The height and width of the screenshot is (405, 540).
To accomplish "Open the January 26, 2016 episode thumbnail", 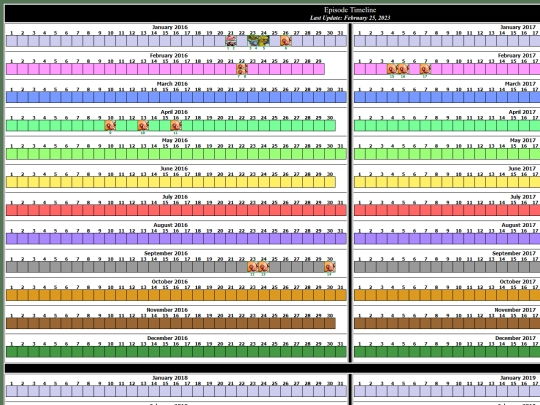I will (x=285, y=41).
